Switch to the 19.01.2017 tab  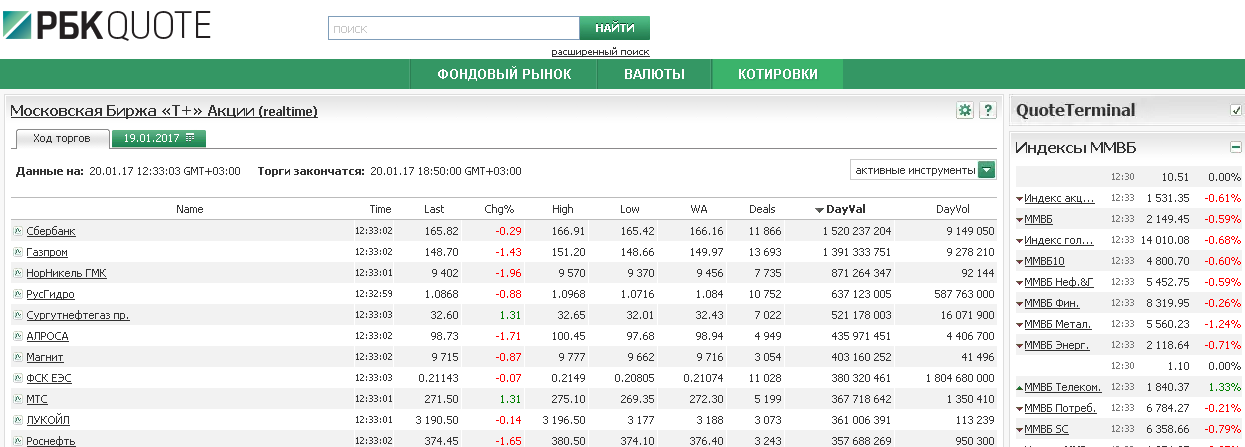[159, 138]
